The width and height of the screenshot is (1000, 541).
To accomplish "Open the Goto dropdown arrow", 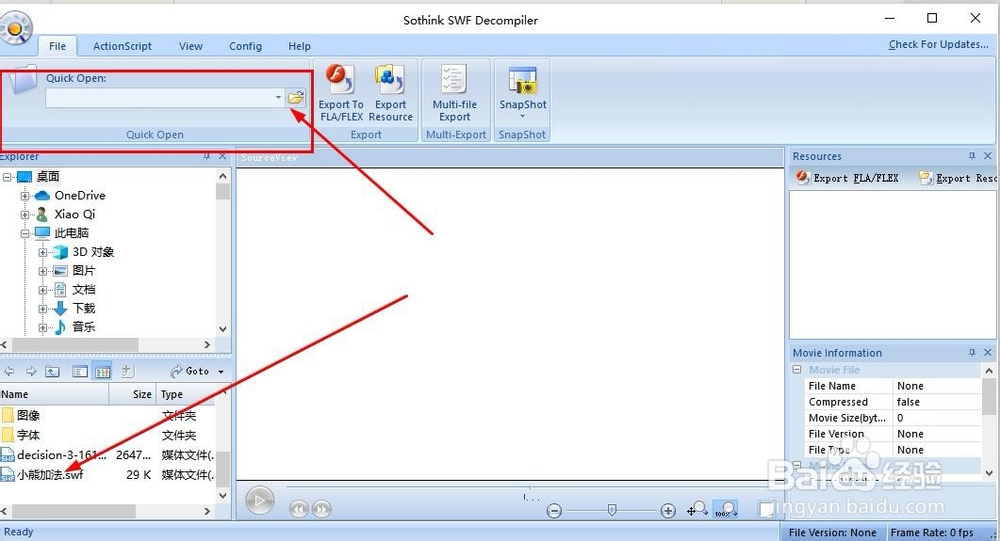I will click(x=221, y=371).
